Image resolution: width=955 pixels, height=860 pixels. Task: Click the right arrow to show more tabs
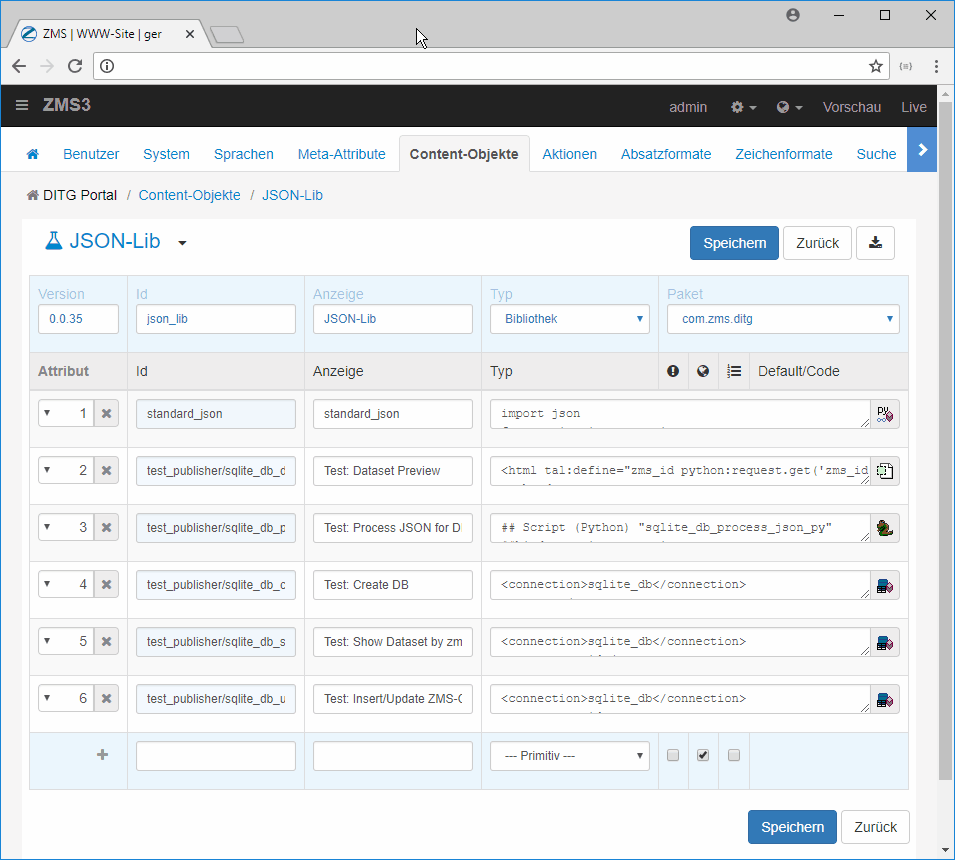[922, 150]
